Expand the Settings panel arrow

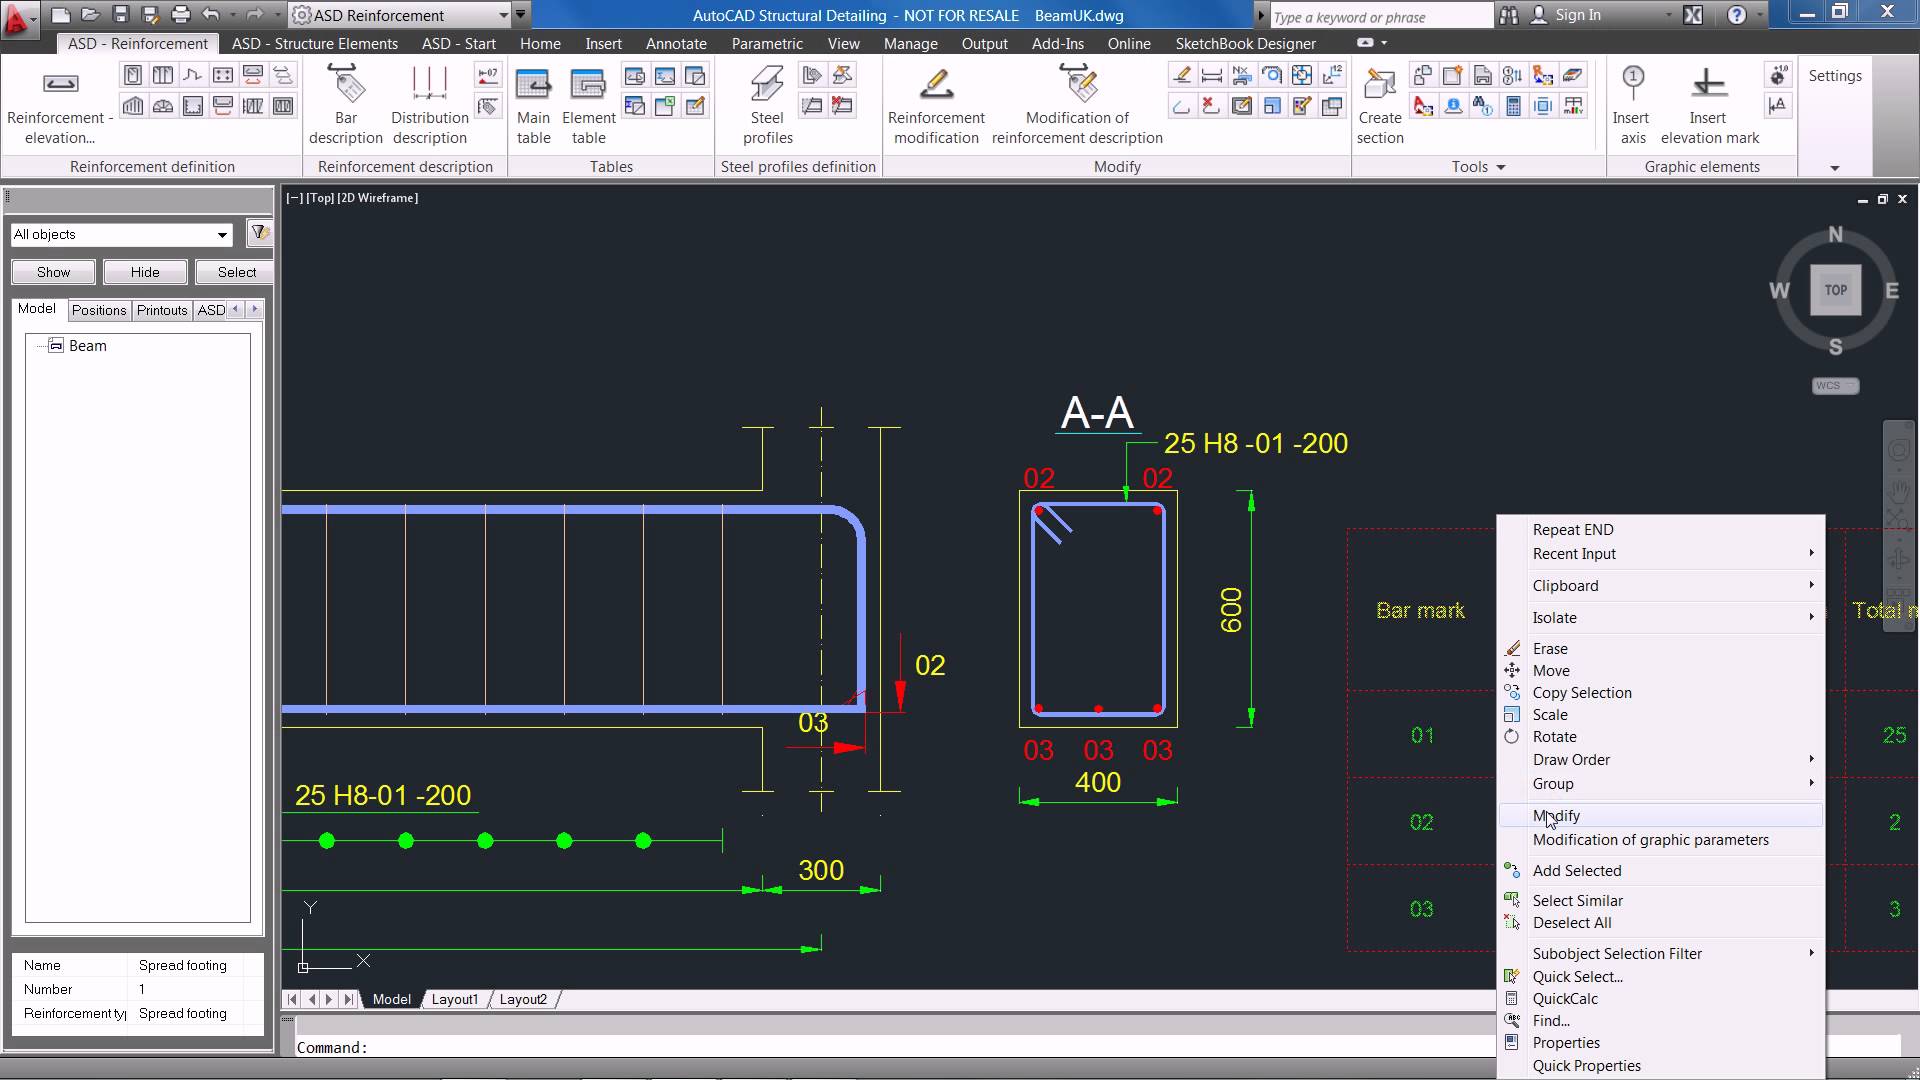coord(1835,168)
